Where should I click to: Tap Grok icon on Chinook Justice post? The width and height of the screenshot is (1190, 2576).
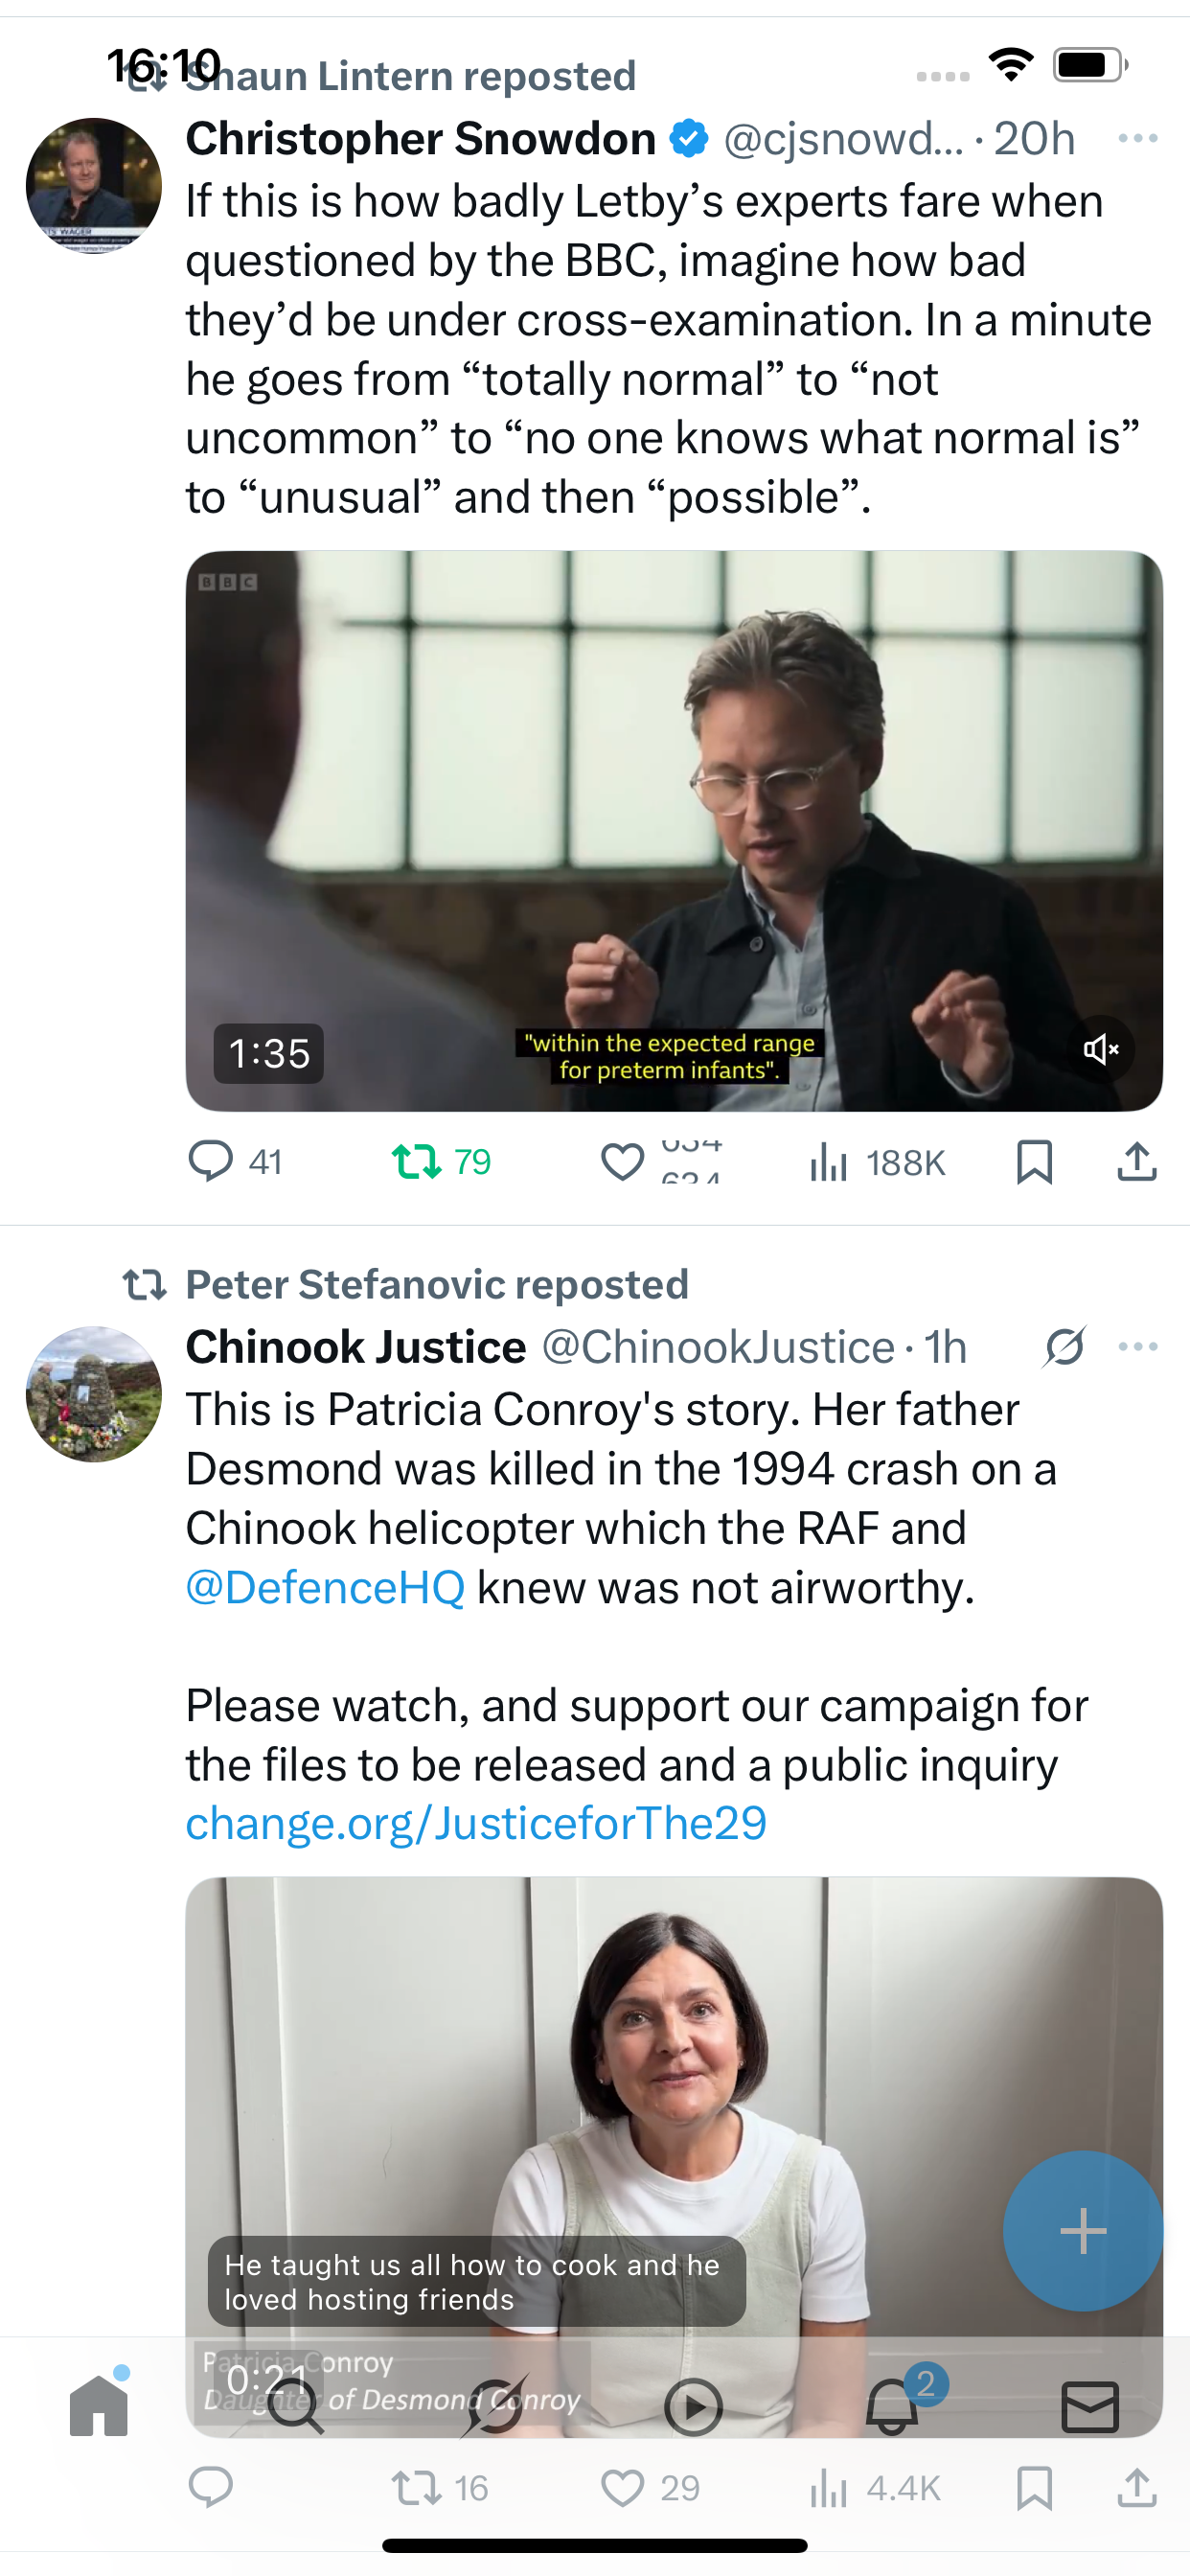1064,1347
